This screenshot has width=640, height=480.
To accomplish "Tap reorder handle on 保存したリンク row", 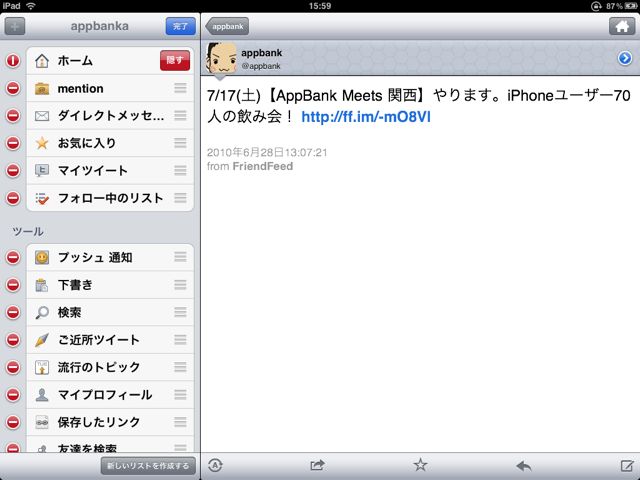I will click(180, 422).
